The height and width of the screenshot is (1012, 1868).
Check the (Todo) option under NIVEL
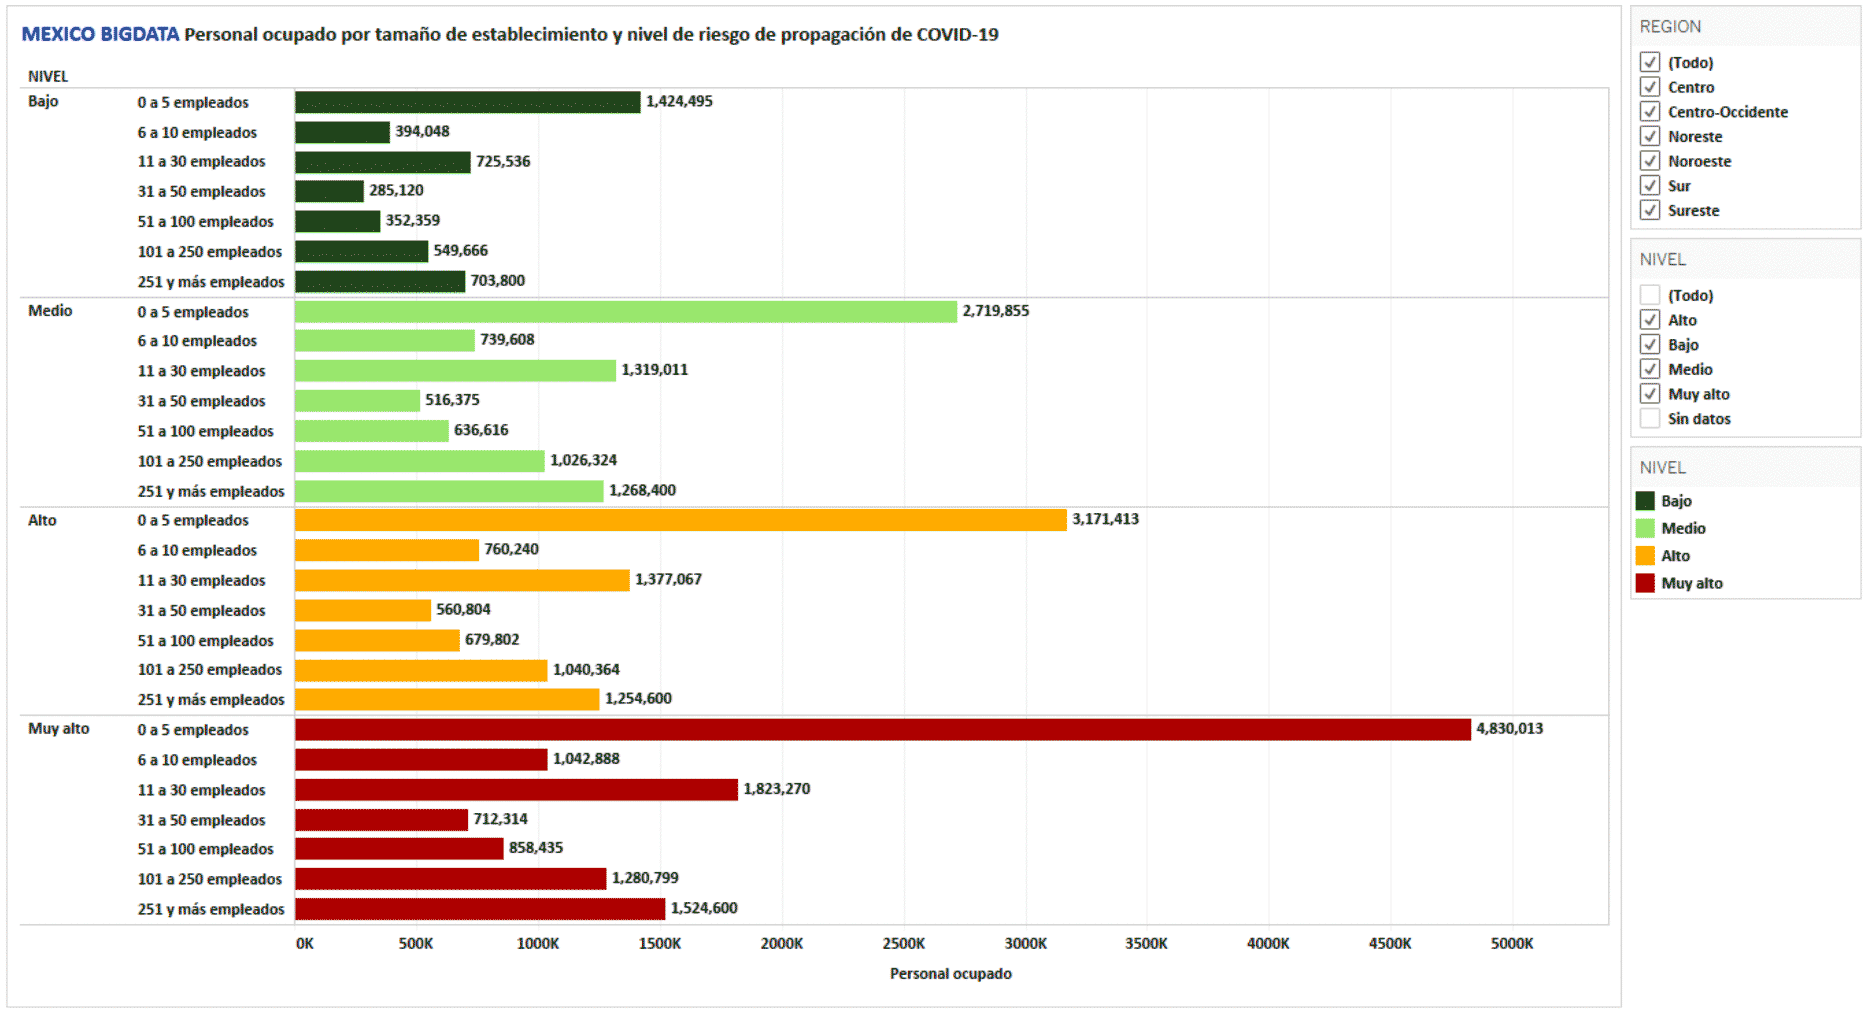pos(1651,295)
